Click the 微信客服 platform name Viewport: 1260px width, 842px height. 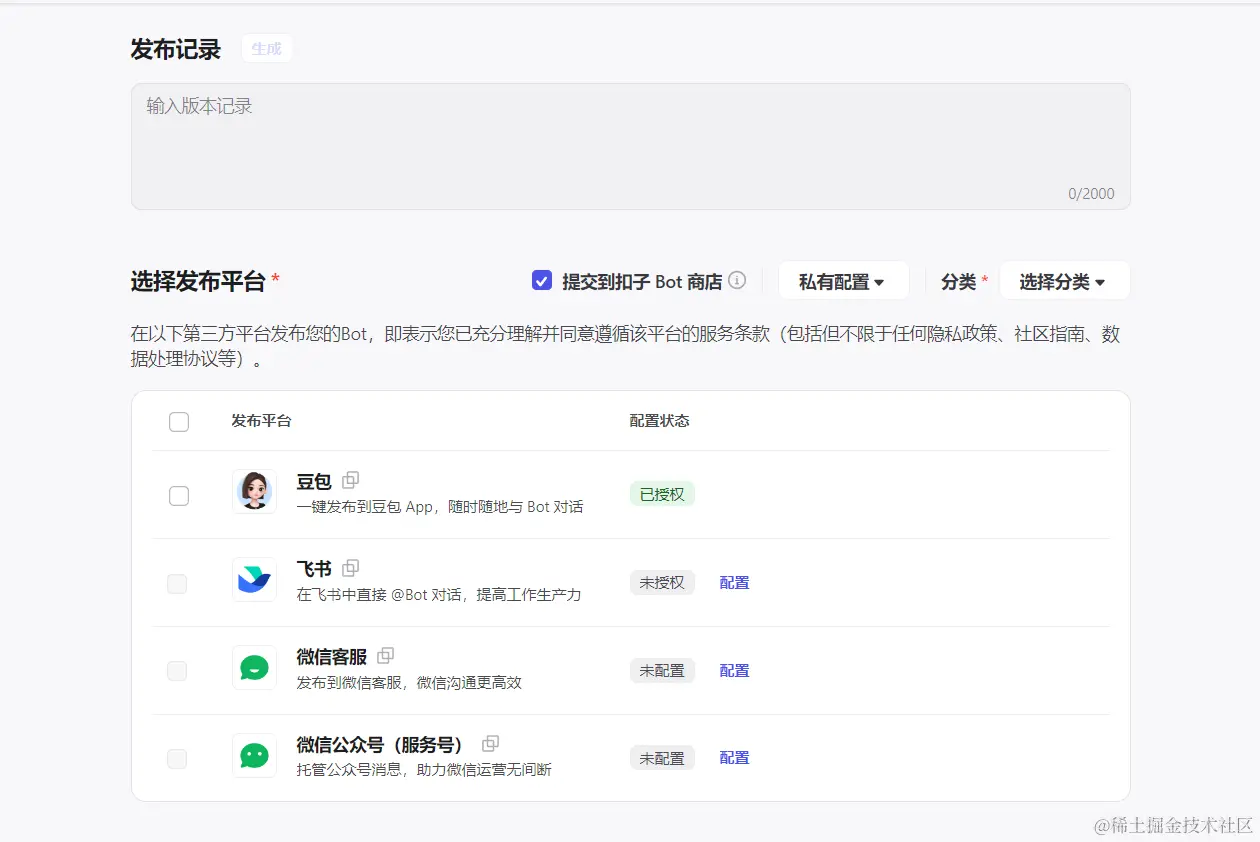[332, 657]
